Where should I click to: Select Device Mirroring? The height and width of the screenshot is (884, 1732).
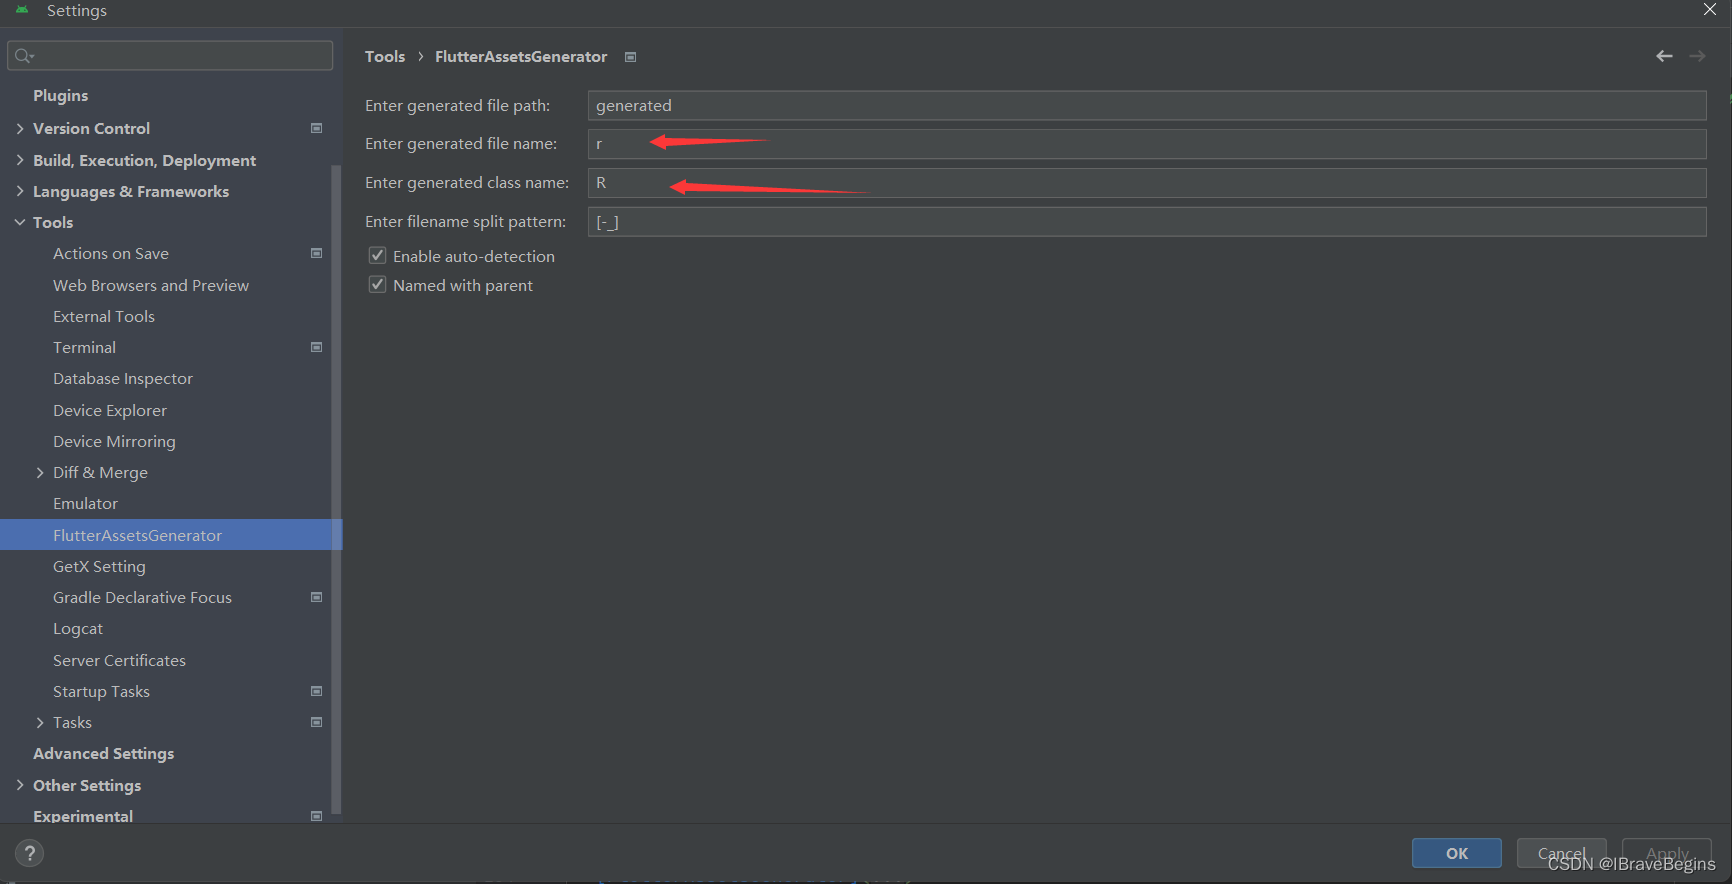point(114,441)
